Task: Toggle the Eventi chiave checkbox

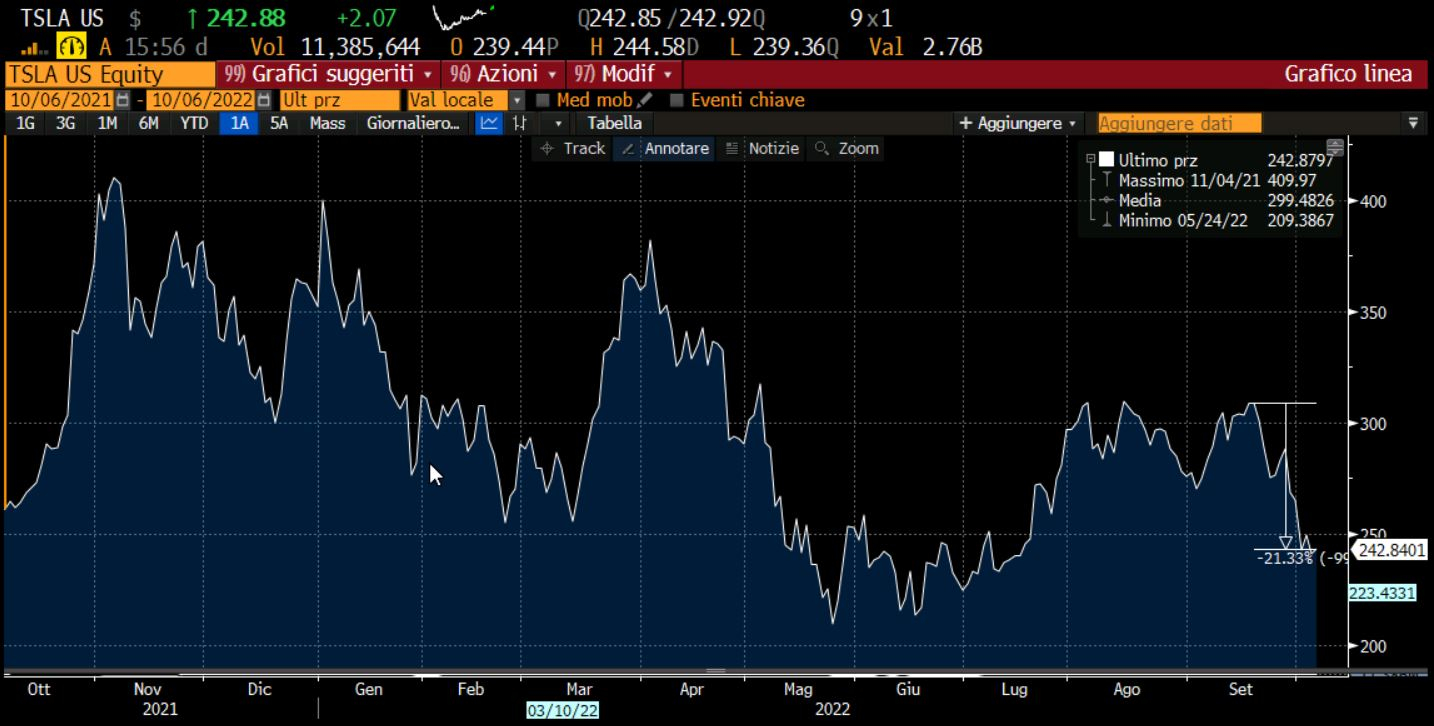Action: (677, 100)
